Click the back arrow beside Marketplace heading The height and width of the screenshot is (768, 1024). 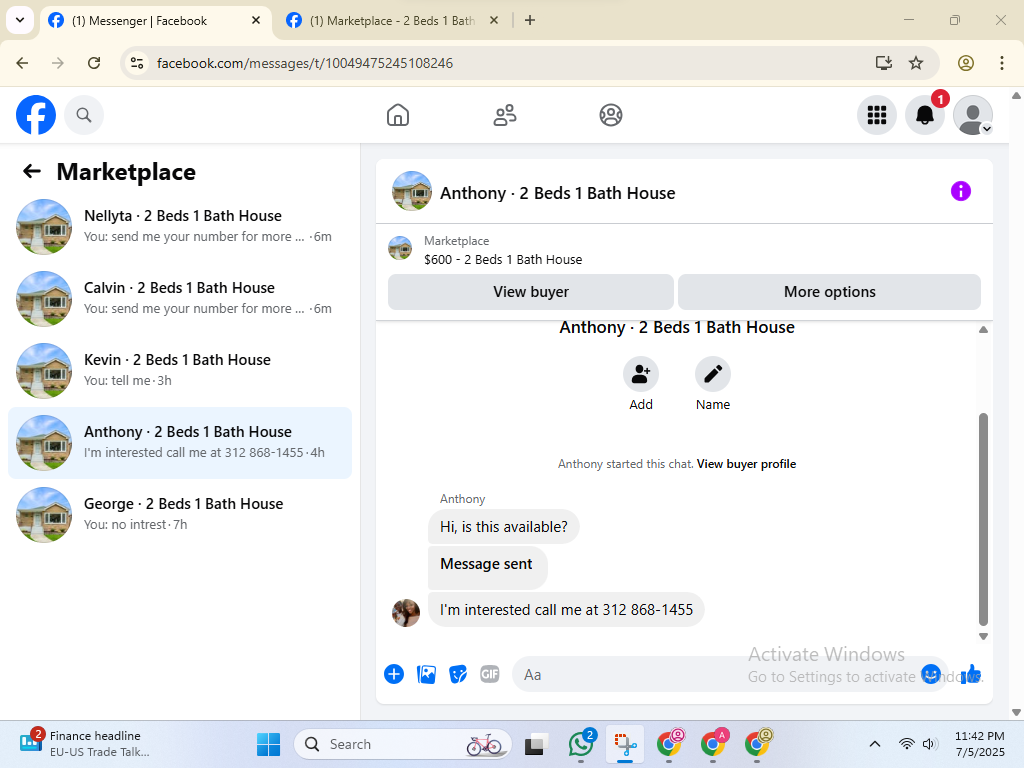32,171
